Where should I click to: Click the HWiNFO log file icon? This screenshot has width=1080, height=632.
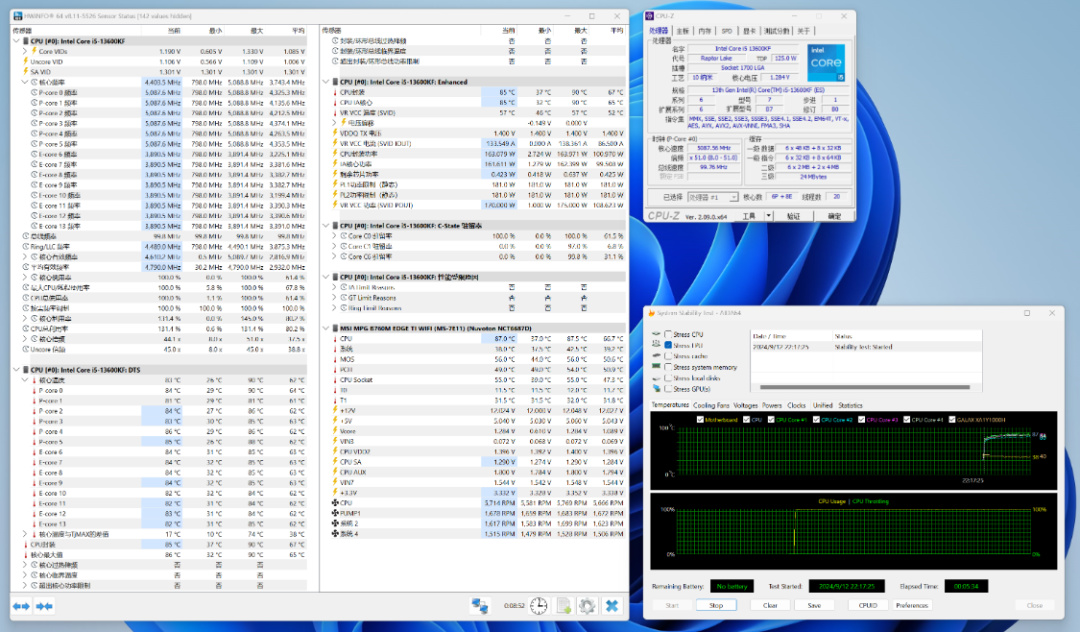pyautogui.click(x=563, y=606)
